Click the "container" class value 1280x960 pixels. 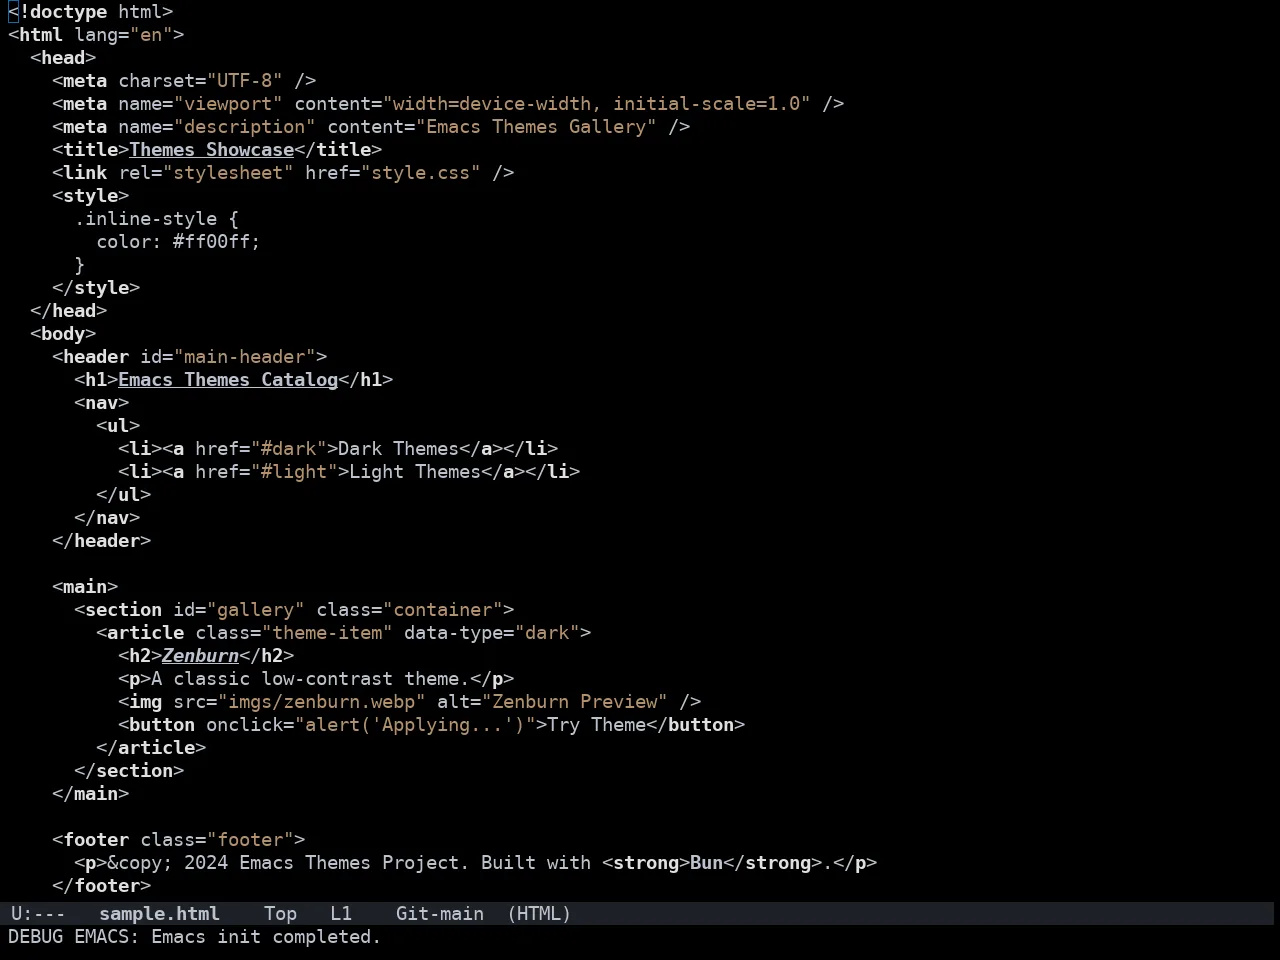[x=442, y=610]
